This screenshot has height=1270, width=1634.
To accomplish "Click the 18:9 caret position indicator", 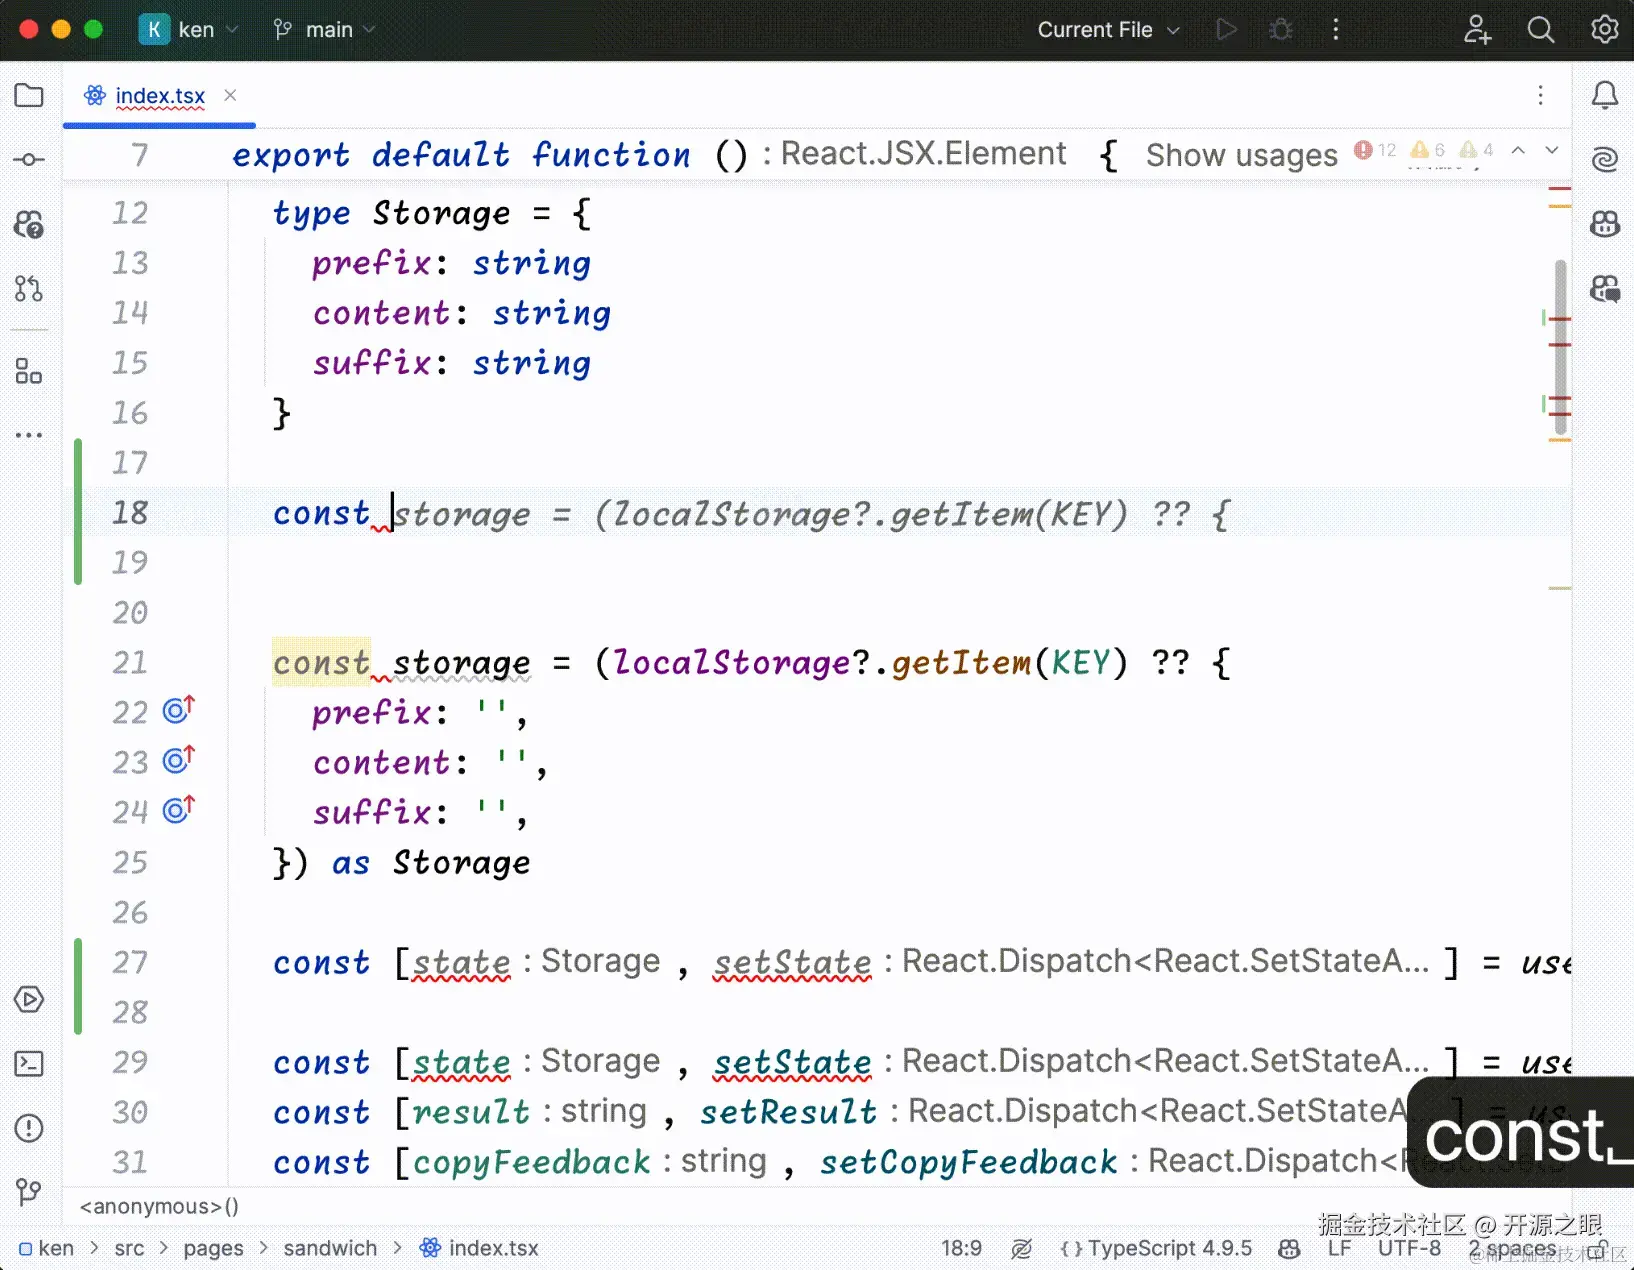I will (961, 1248).
